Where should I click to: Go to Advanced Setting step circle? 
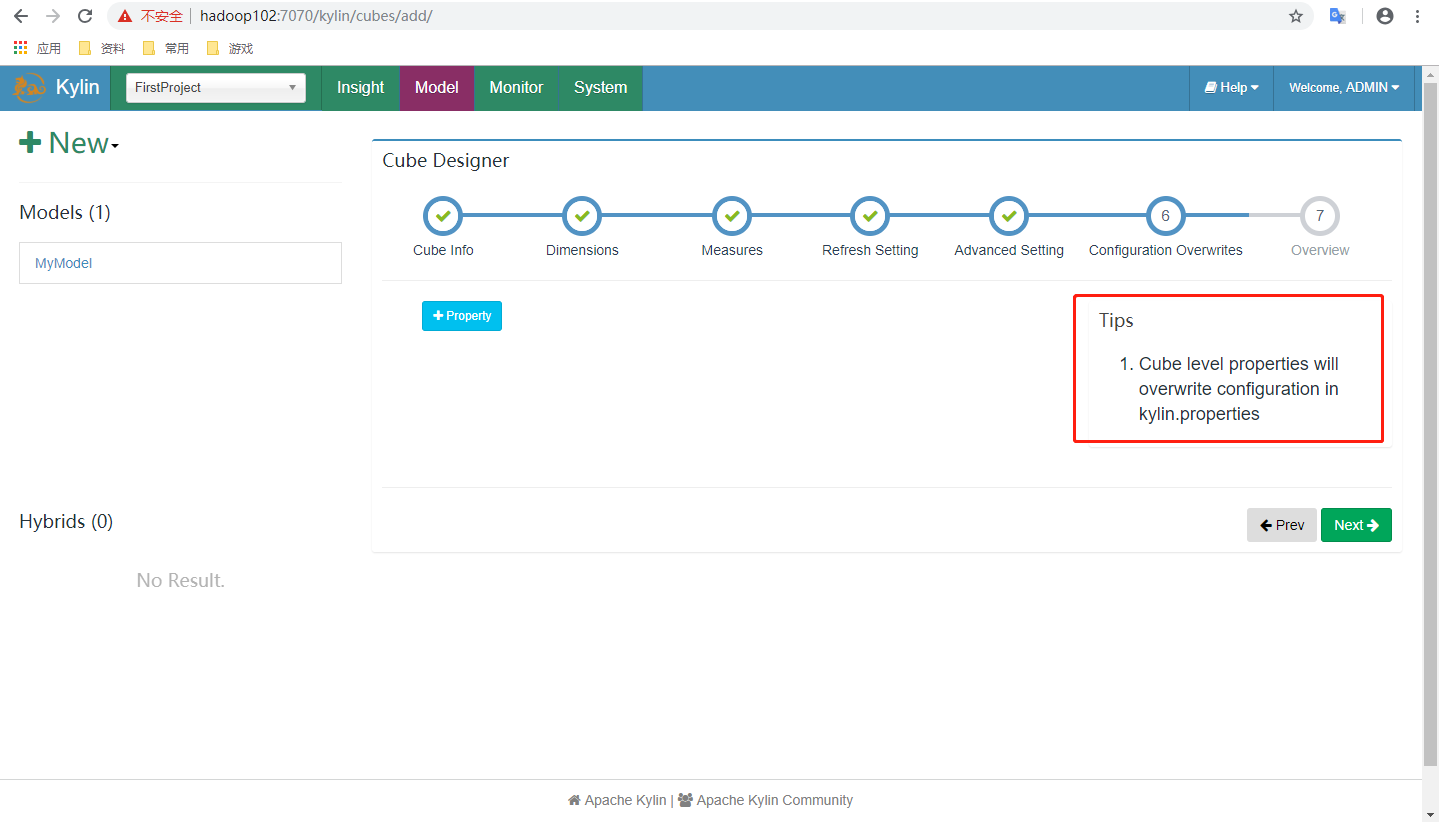(1009, 216)
